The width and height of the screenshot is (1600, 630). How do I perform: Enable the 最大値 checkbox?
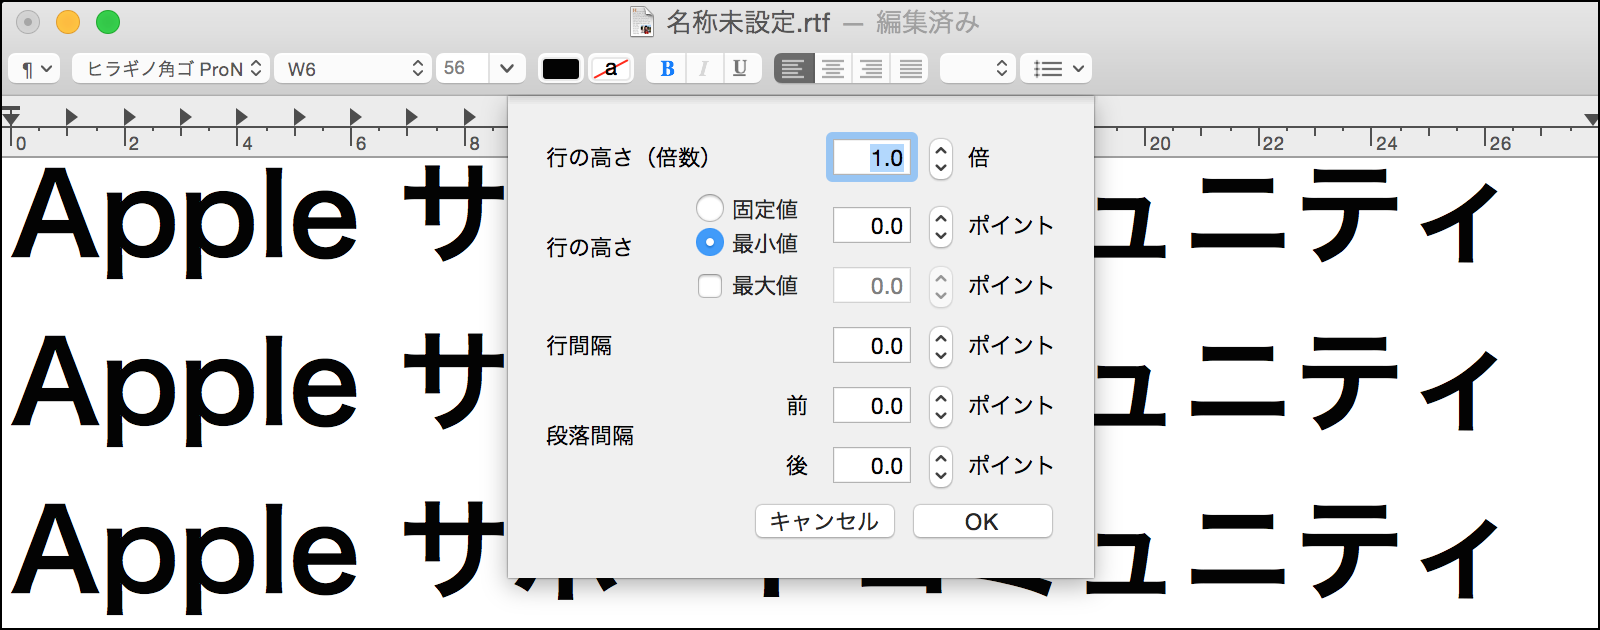(710, 286)
